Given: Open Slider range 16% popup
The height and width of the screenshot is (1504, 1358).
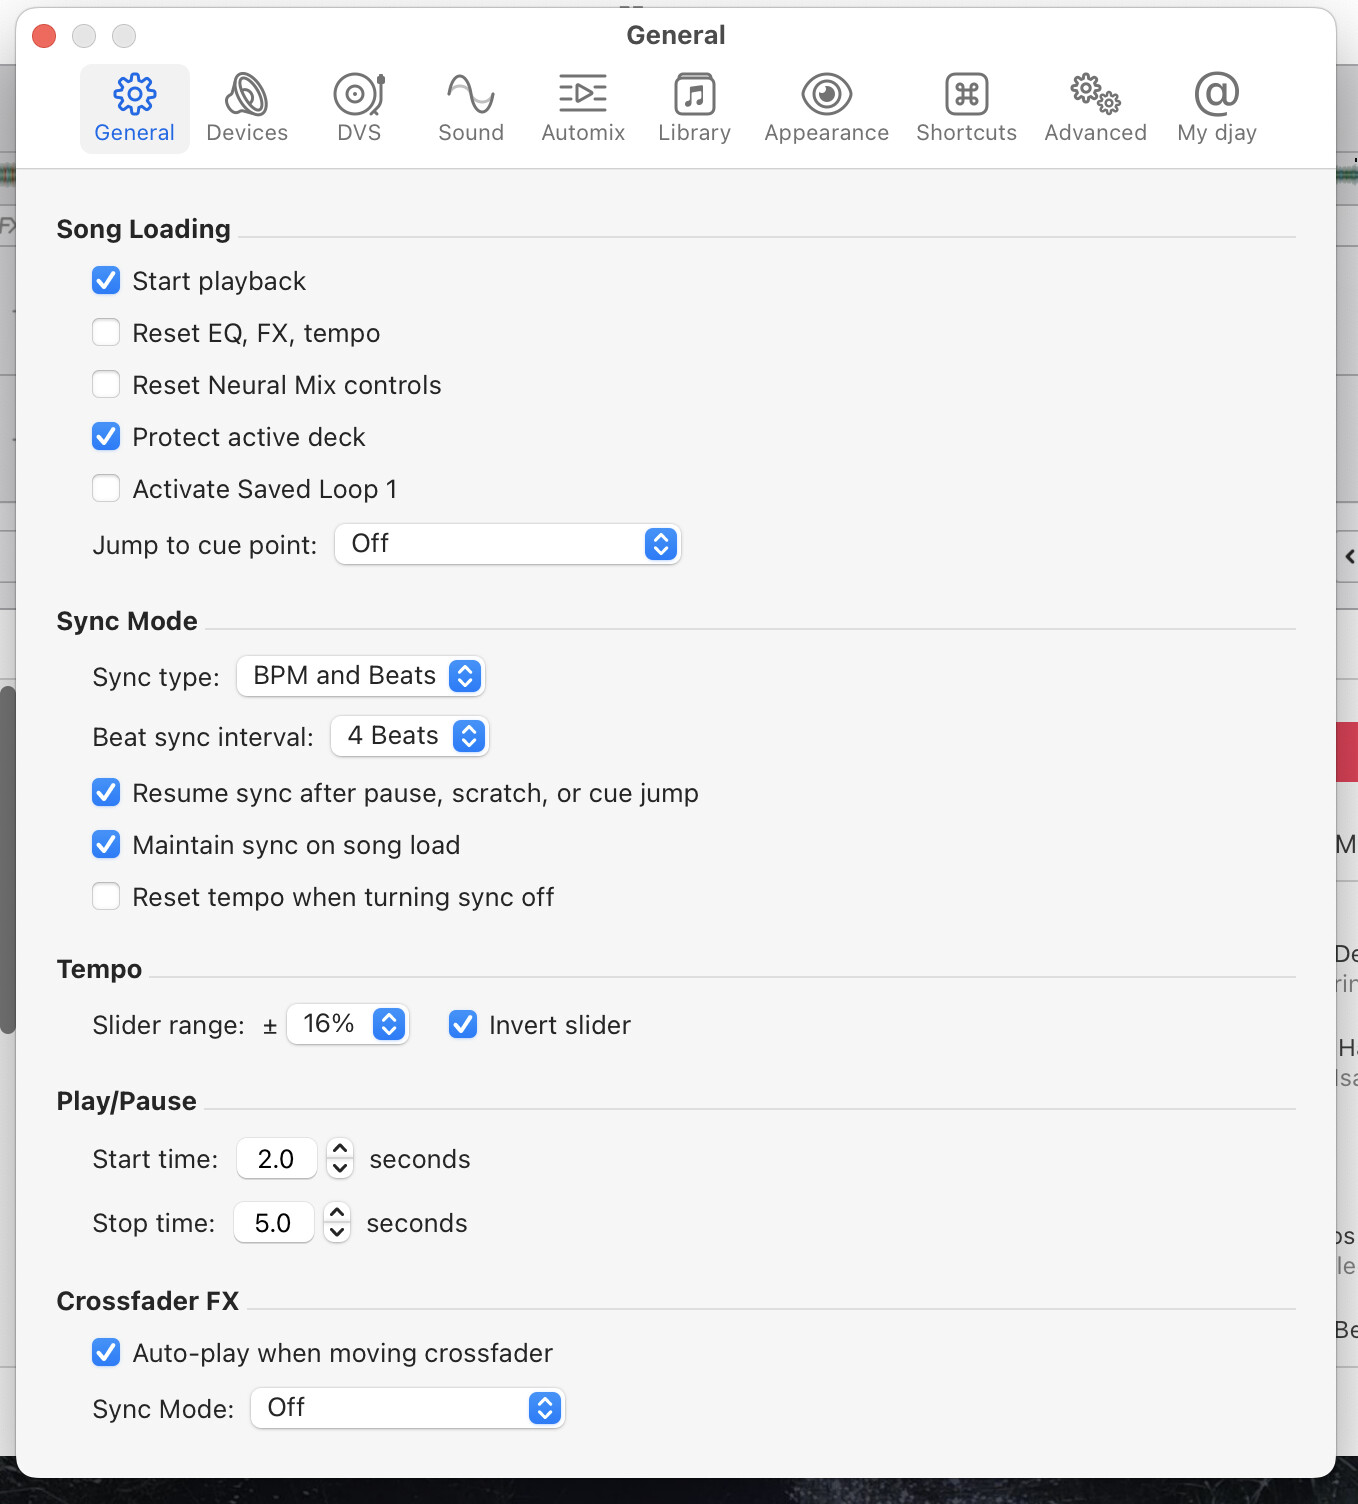Looking at the screenshot, I should (348, 1024).
